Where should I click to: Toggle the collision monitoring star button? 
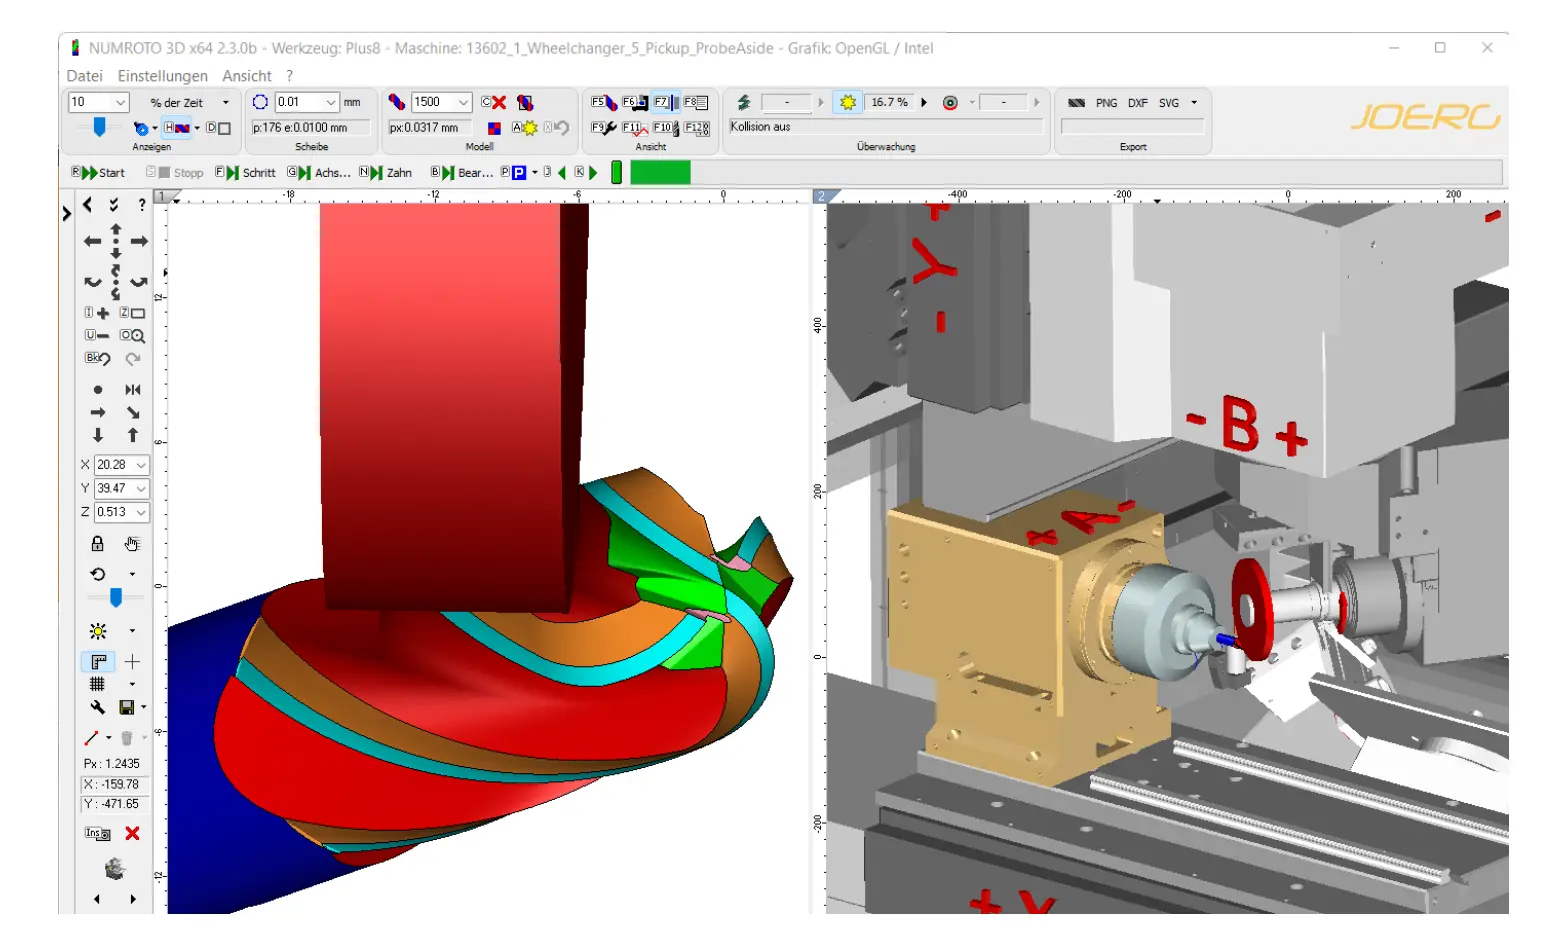coord(848,102)
